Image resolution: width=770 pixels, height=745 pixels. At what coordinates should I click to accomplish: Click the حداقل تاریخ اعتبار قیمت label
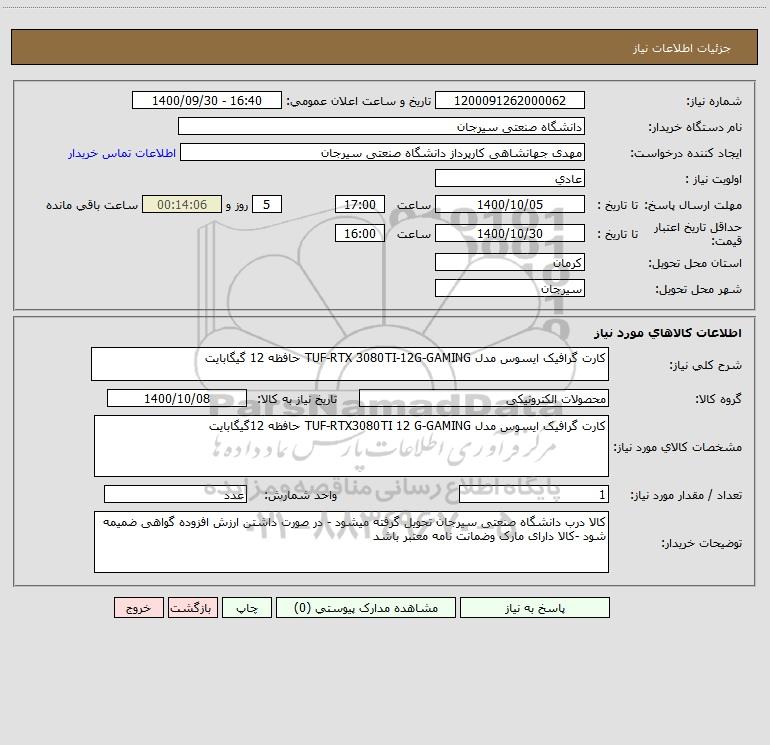(698, 234)
